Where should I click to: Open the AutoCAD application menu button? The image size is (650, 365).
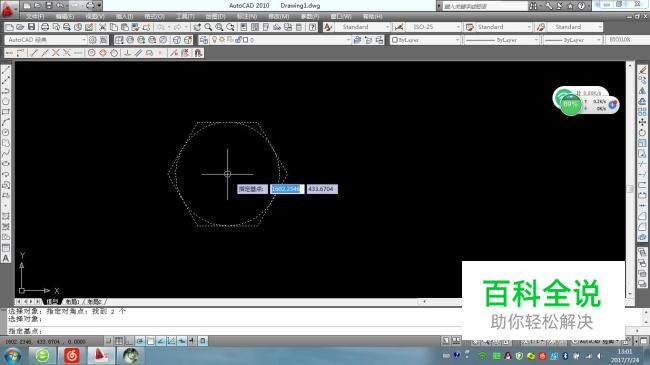pos(8,9)
